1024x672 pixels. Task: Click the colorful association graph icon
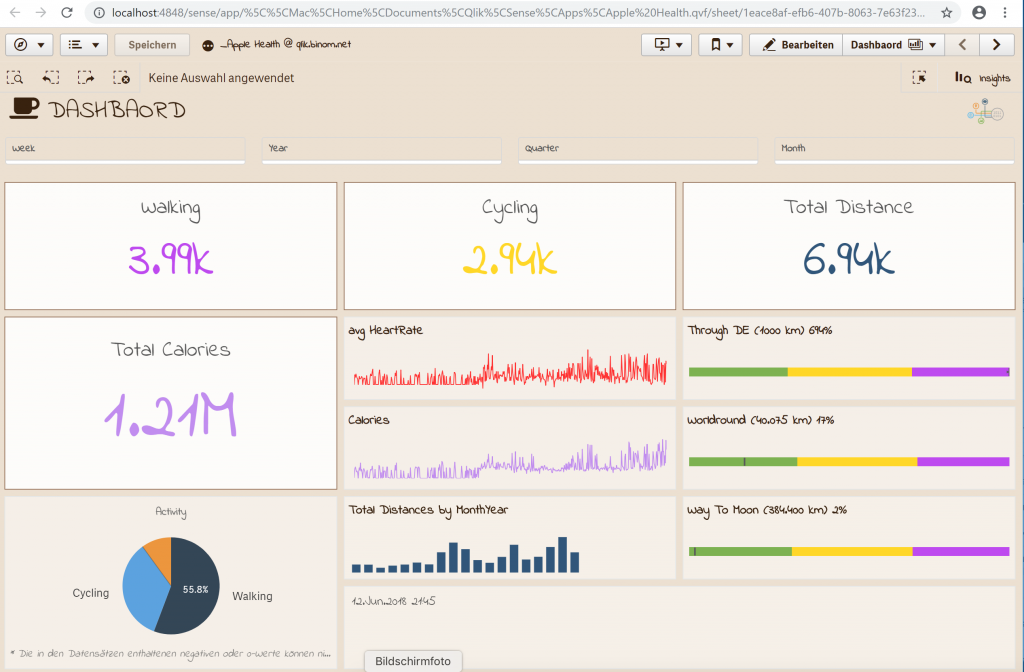click(984, 111)
